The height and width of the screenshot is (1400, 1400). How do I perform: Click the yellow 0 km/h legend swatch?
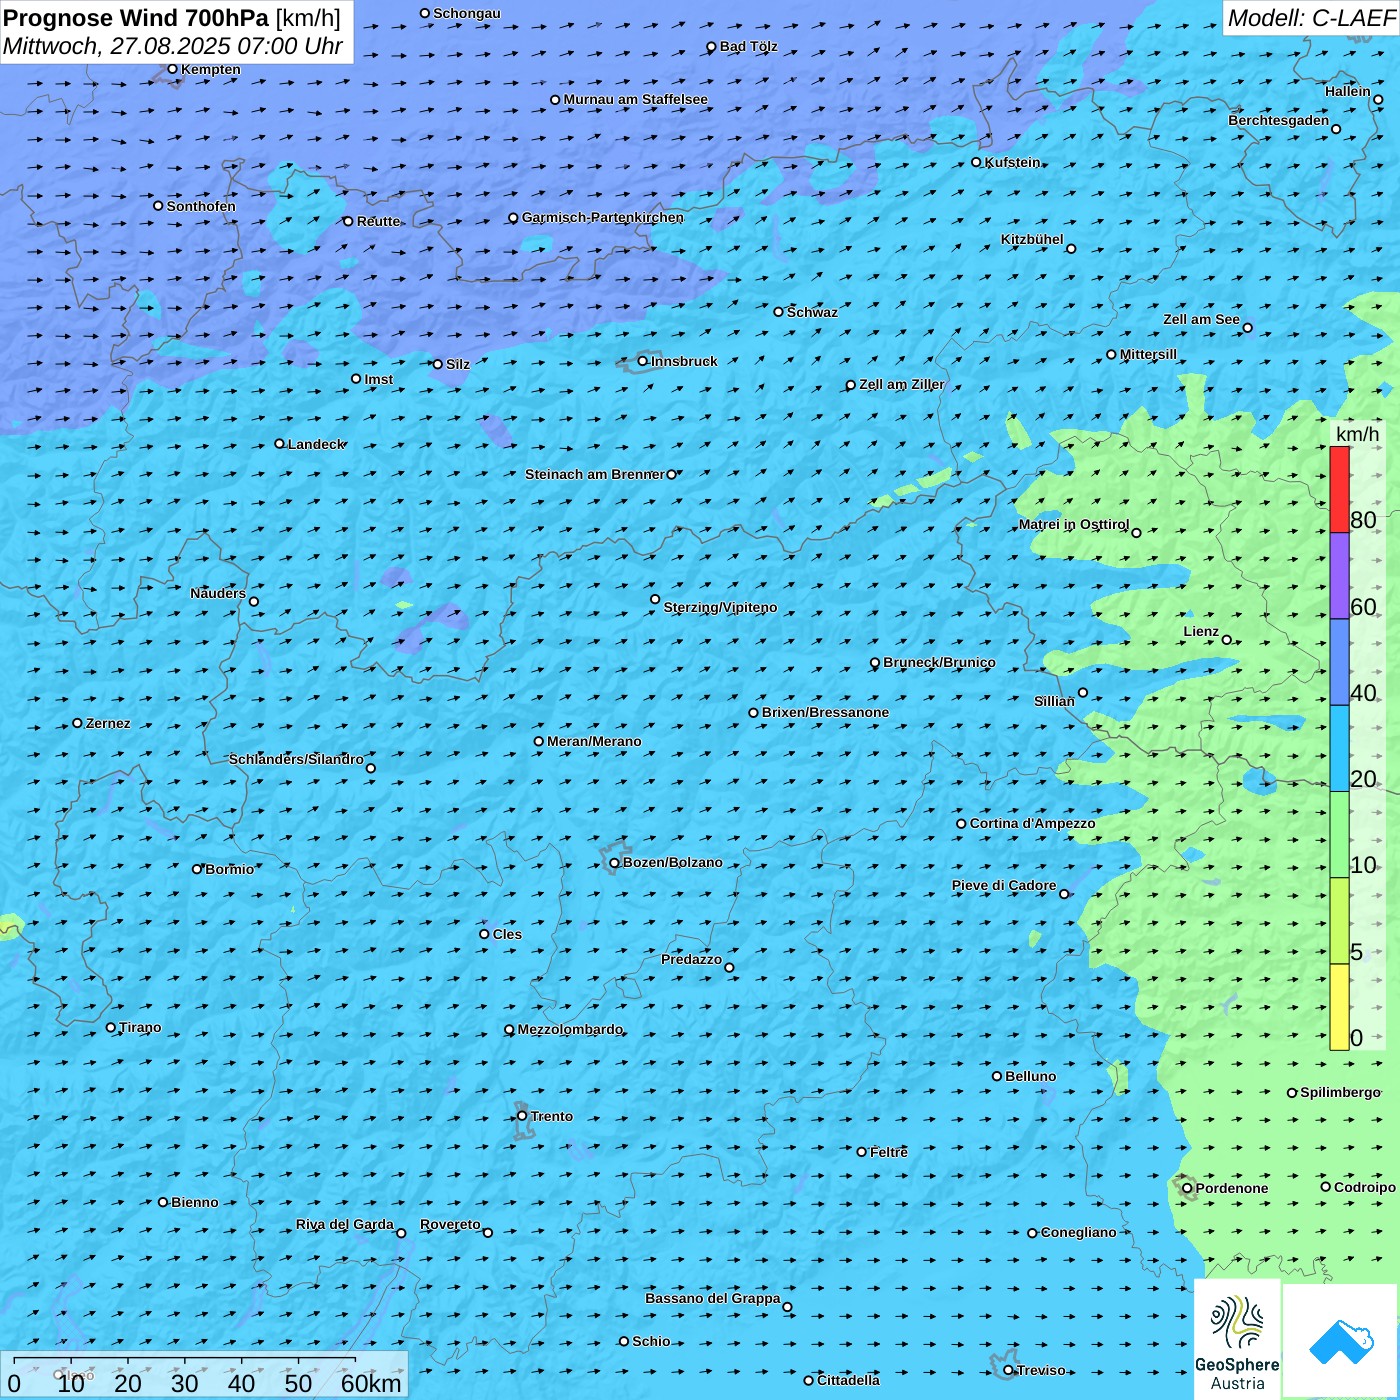1339,1007
